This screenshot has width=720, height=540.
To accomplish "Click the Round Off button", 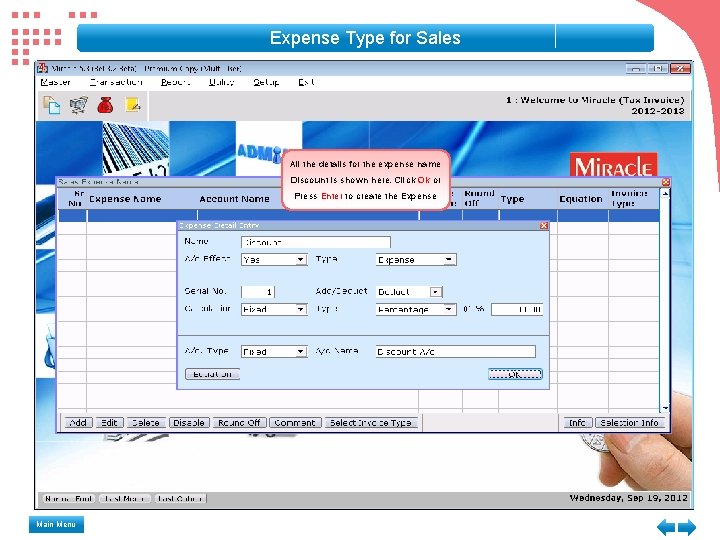I will (239, 422).
